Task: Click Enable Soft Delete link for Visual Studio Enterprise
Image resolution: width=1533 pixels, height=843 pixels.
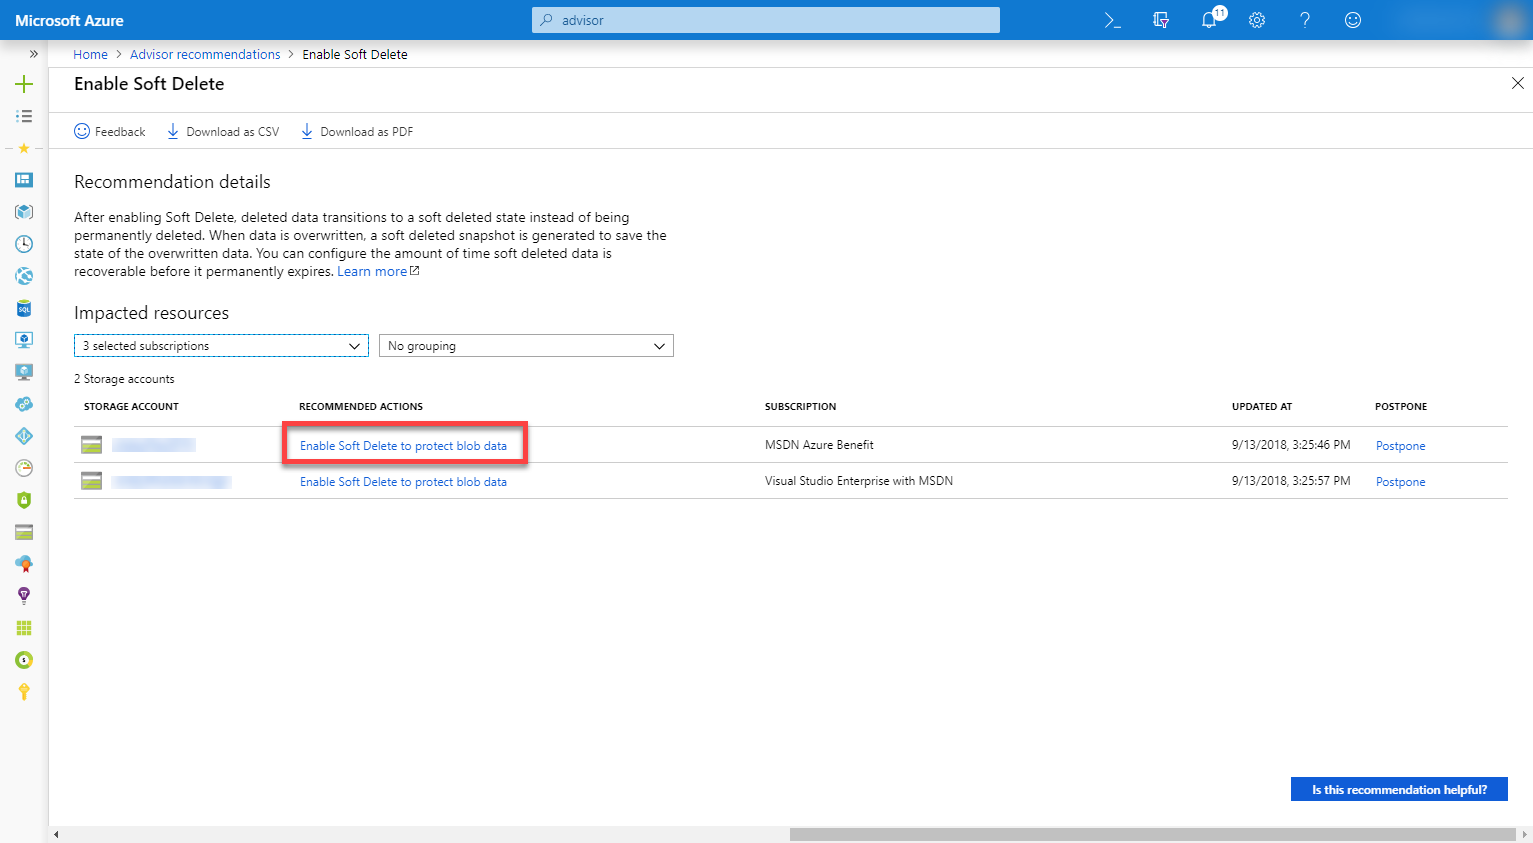Action: [403, 482]
